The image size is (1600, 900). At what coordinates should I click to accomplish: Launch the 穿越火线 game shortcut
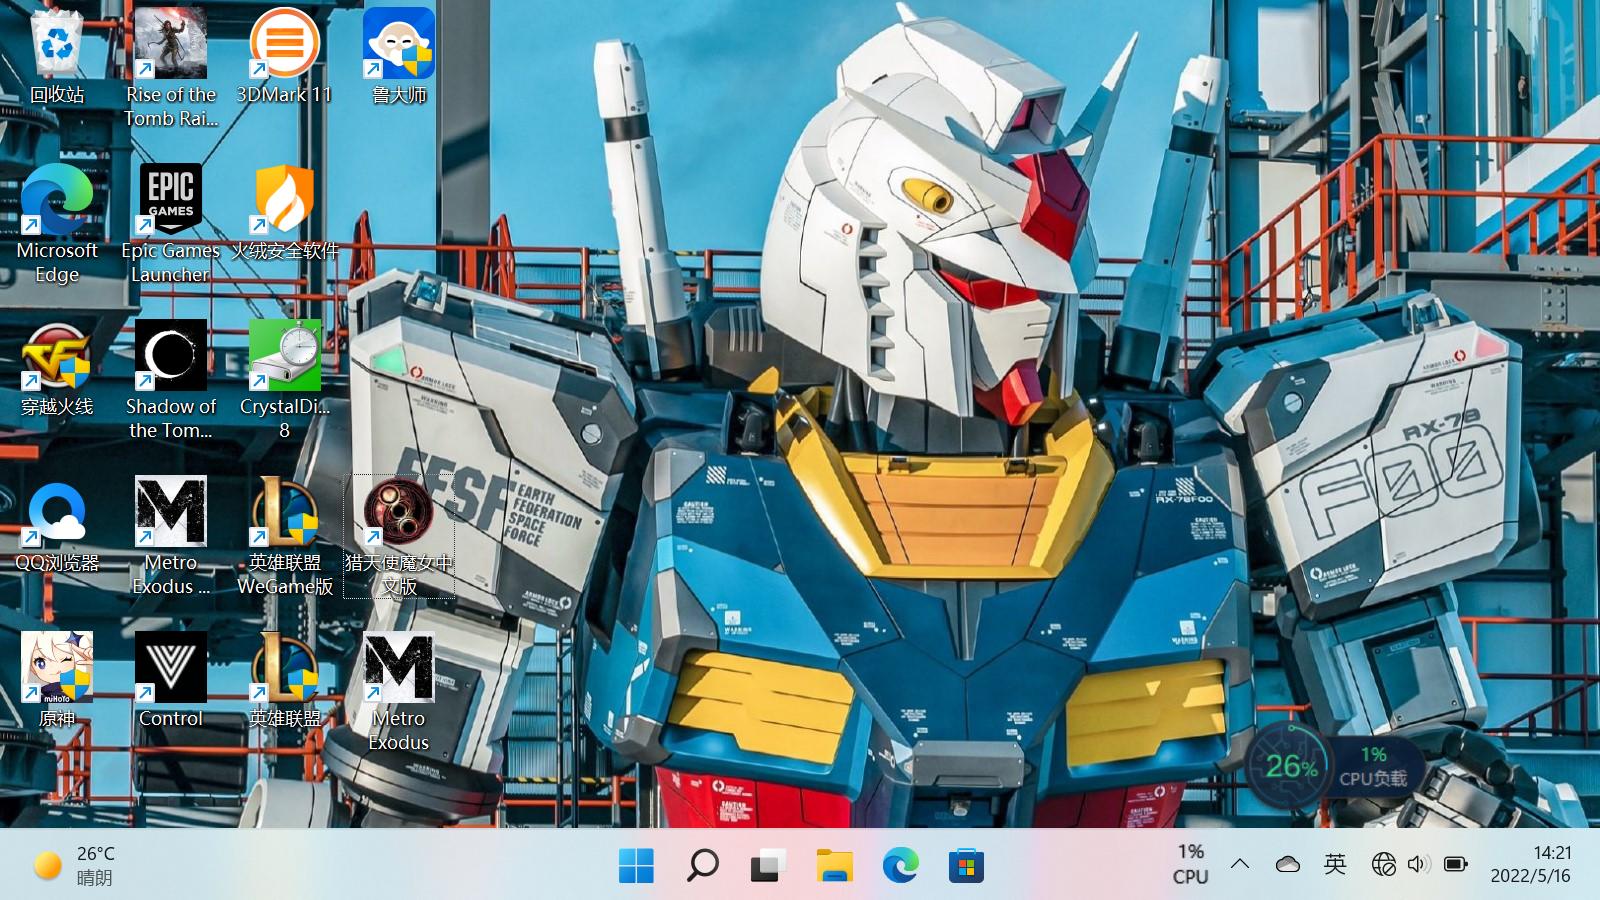click(57, 367)
